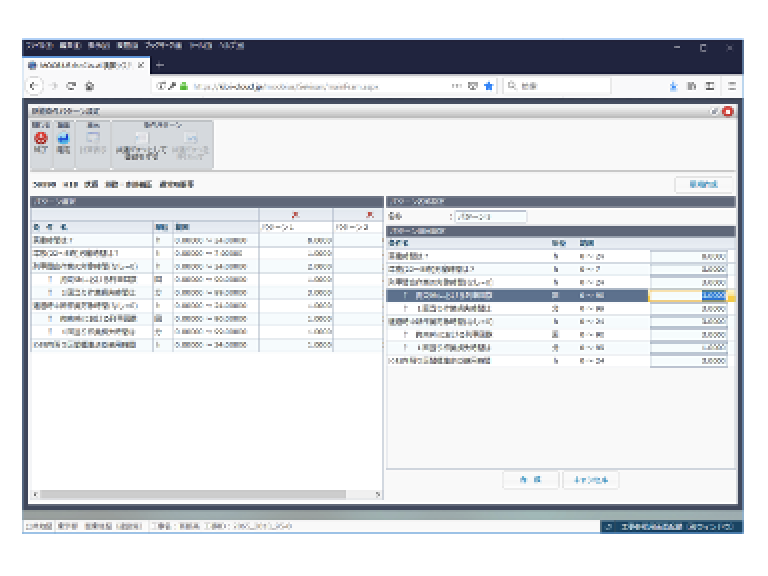
Task: Click the horizontal scrollbar right arrow
Action: 378,494
